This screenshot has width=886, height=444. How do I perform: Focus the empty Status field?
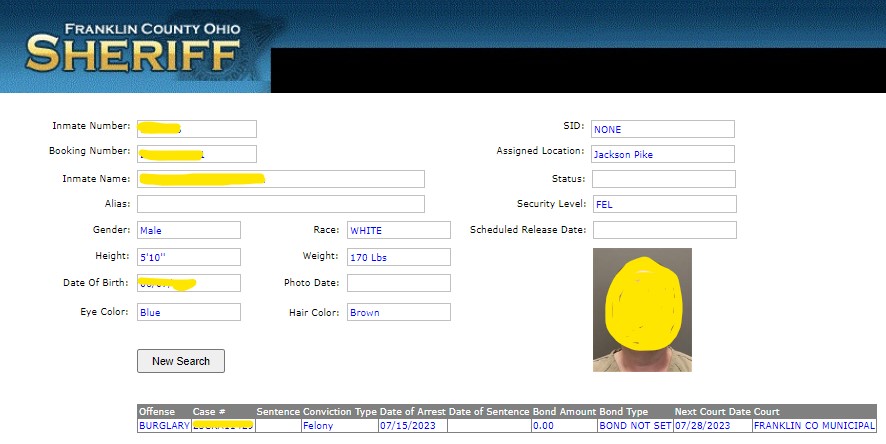pyautogui.click(x=664, y=179)
